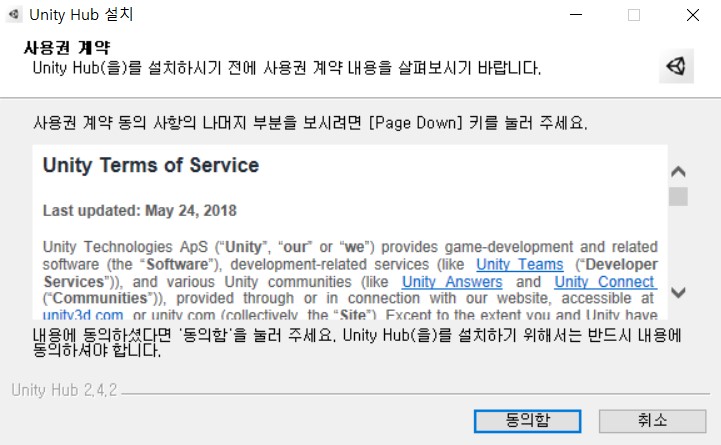Click the 'Unity Terms of Service' heading
The width and height of the screenshot is (721, 445).
(151, 165)
